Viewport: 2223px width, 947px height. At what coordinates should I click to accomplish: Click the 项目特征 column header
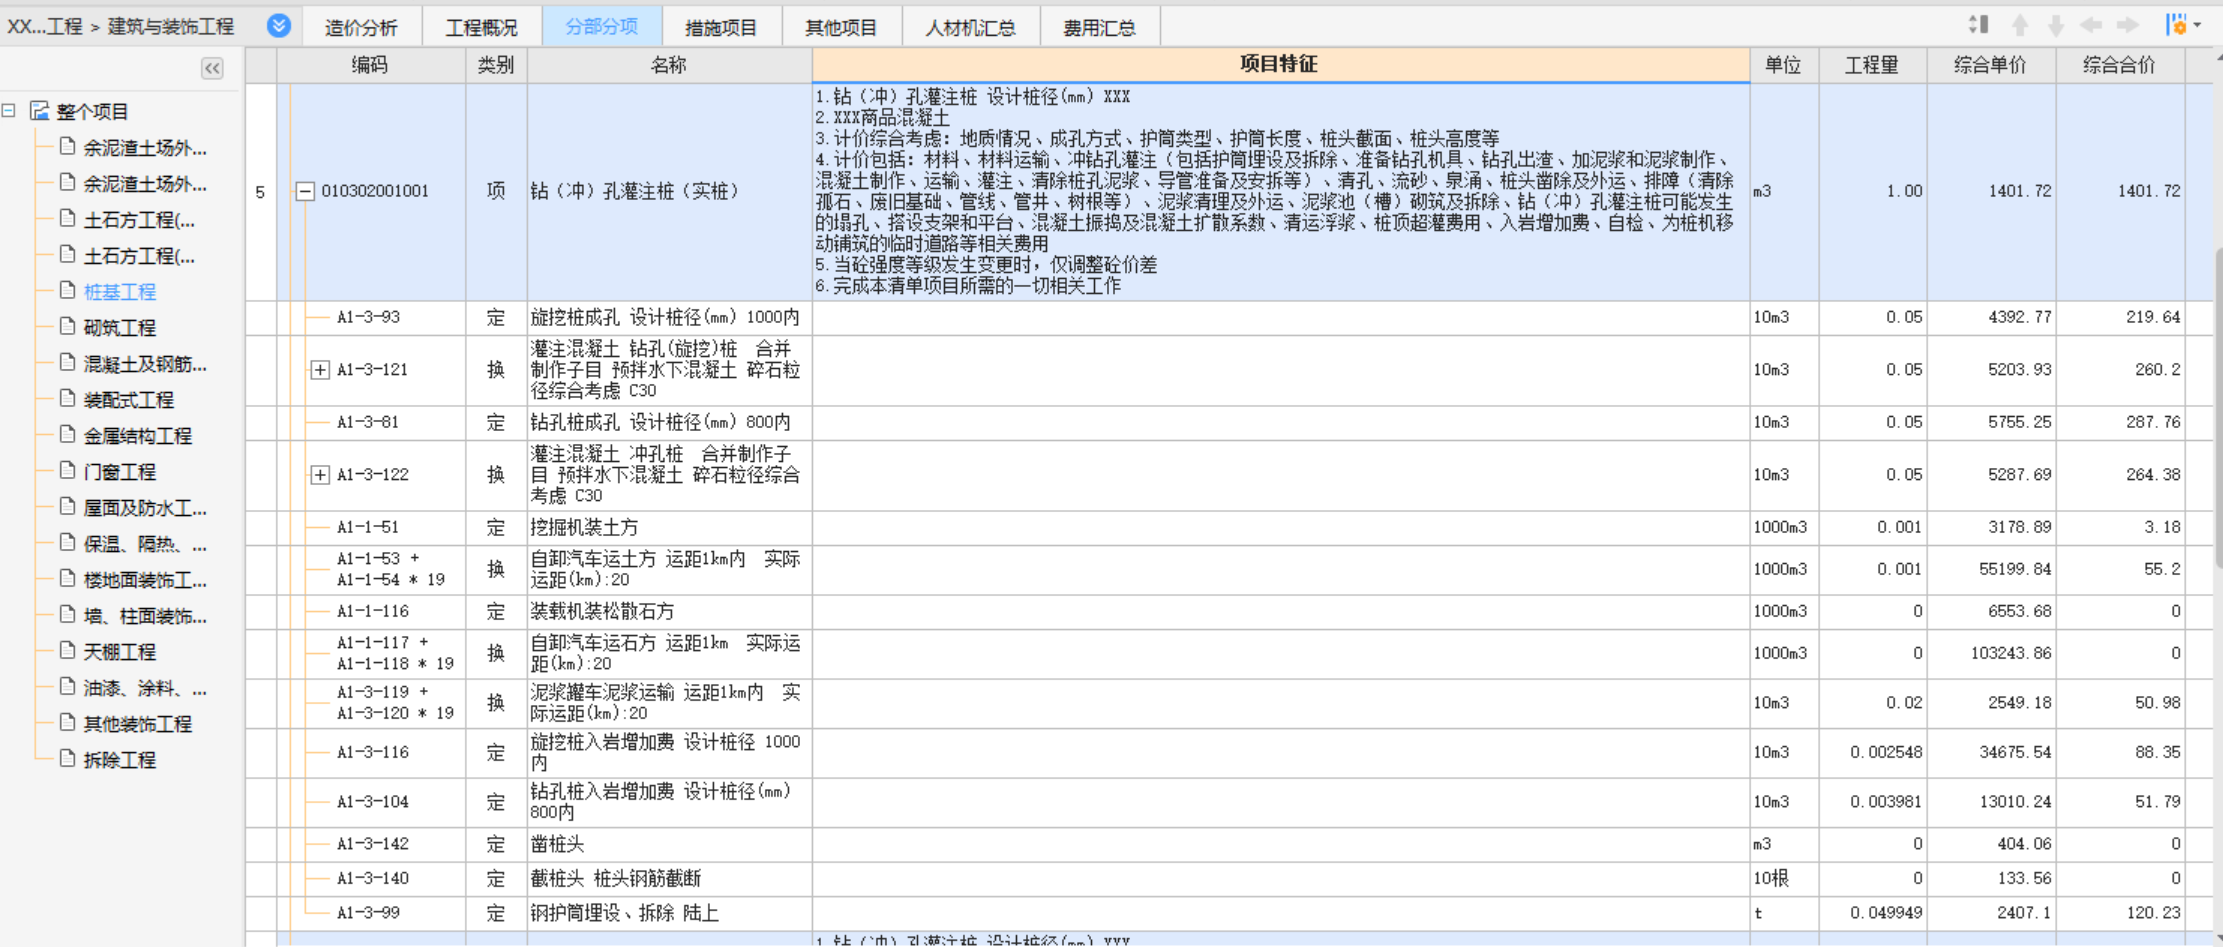pos(1280,64)
